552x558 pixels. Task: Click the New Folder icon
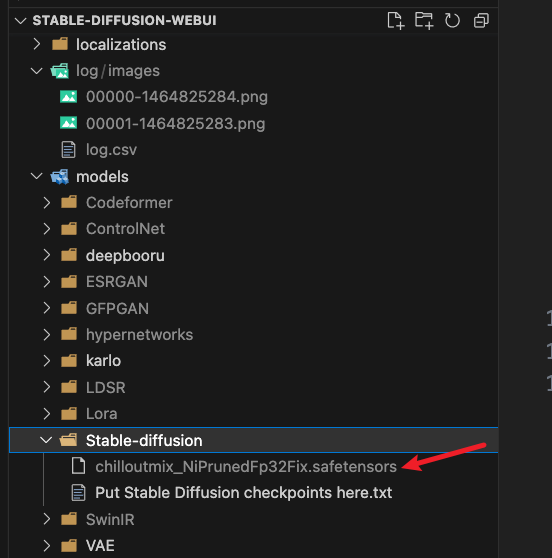point(424,20)
